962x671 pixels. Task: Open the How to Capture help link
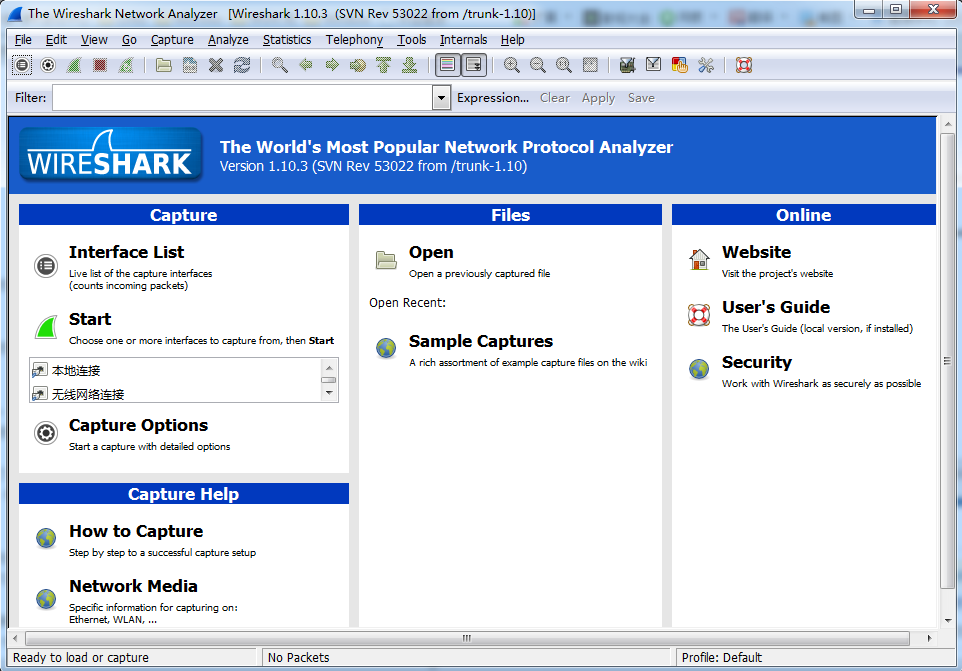(x=136, y=531)
